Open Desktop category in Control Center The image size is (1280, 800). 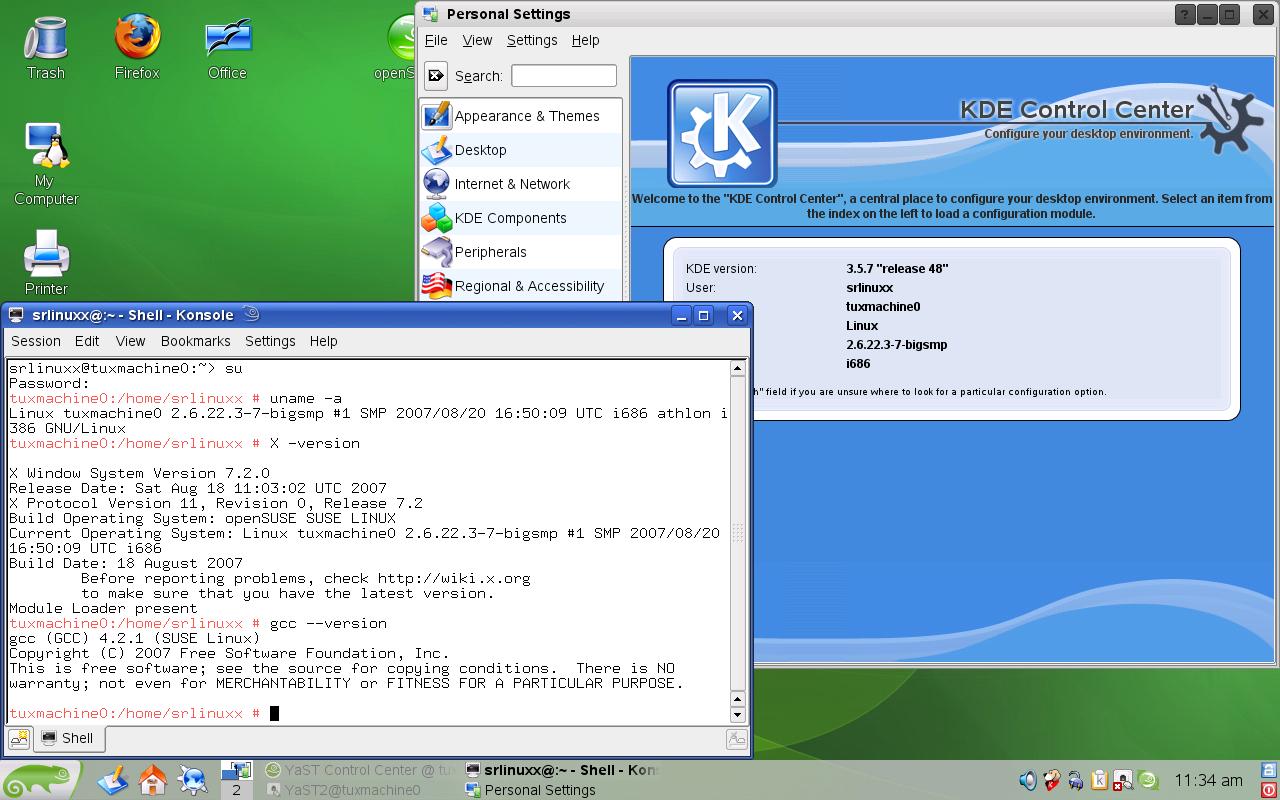tap(521, 150)
